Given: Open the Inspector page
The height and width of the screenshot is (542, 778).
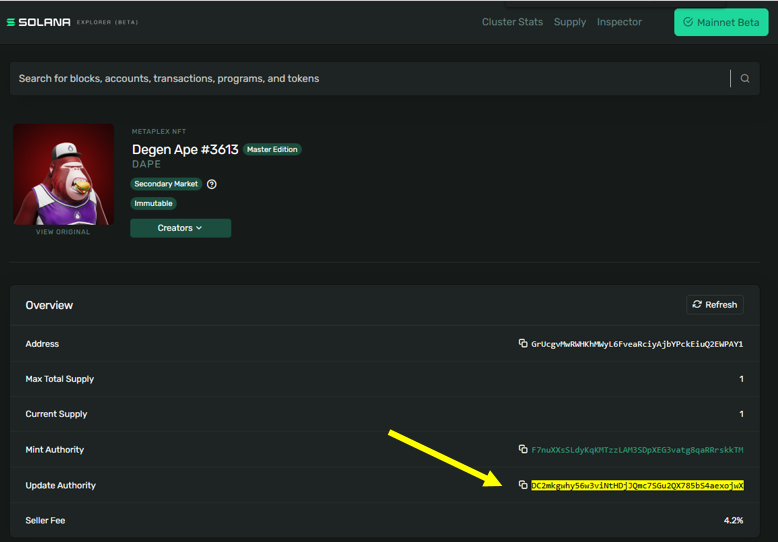Looking at the screenshot, I should [619, 22].
